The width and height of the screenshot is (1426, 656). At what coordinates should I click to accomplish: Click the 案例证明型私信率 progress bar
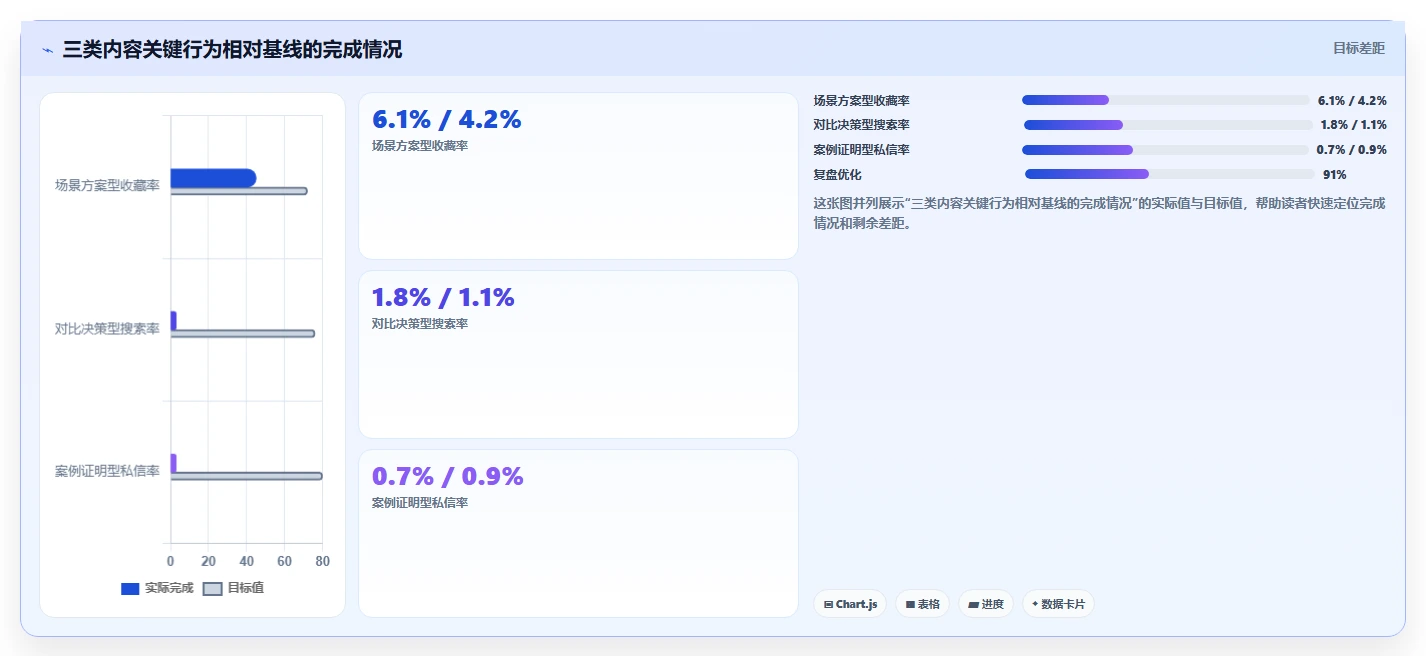[x=1165, y=150]
